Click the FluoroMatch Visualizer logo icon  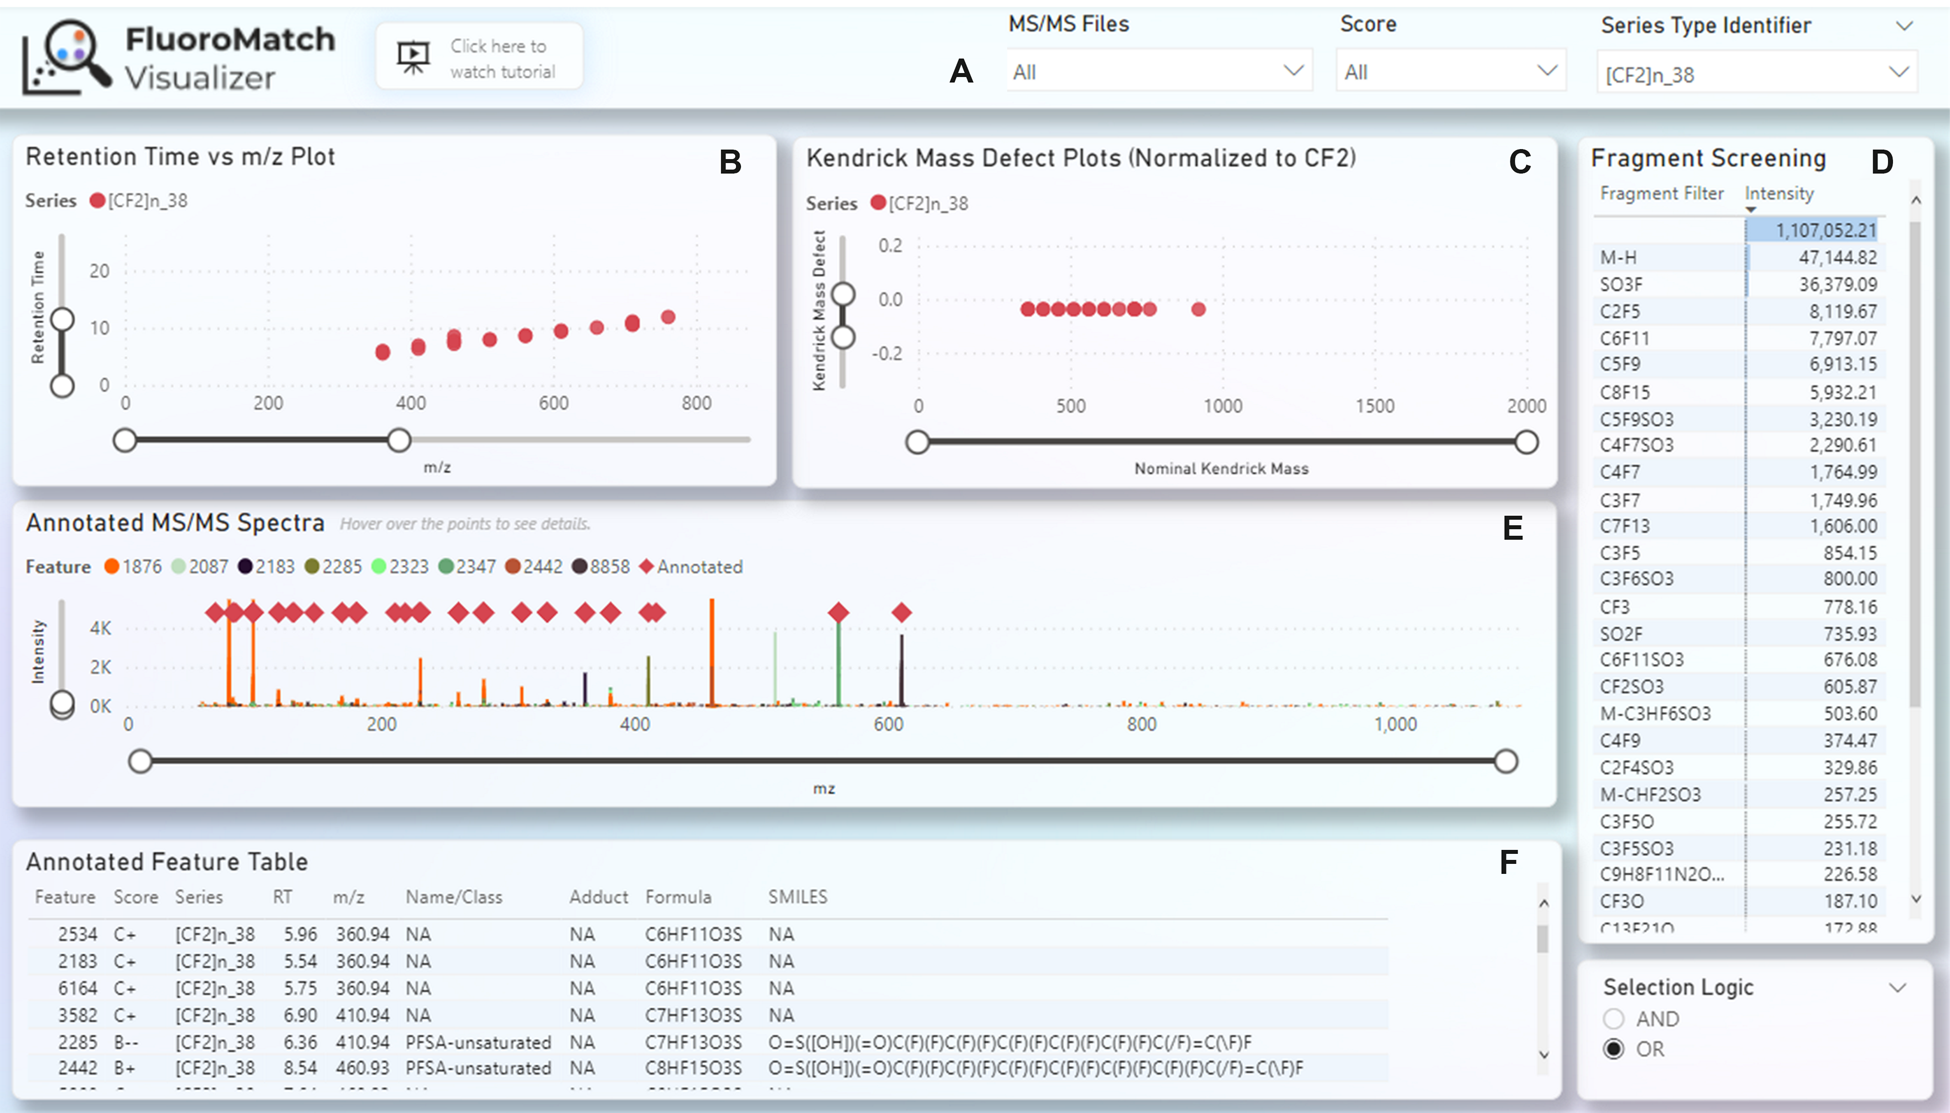[68, 57]
